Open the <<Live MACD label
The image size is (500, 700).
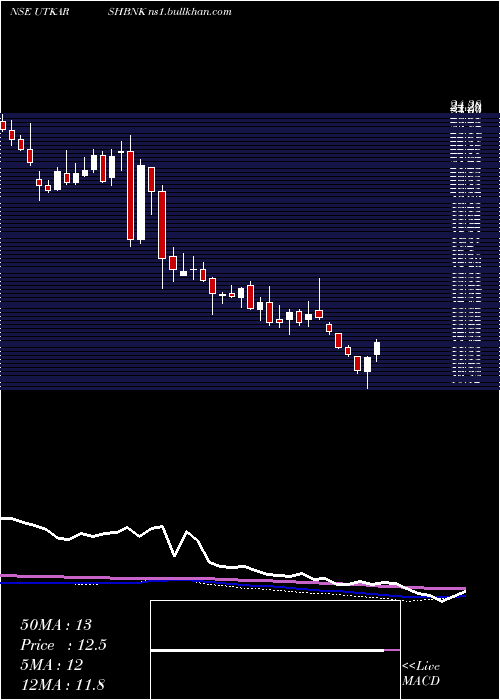tap(421, 673)
